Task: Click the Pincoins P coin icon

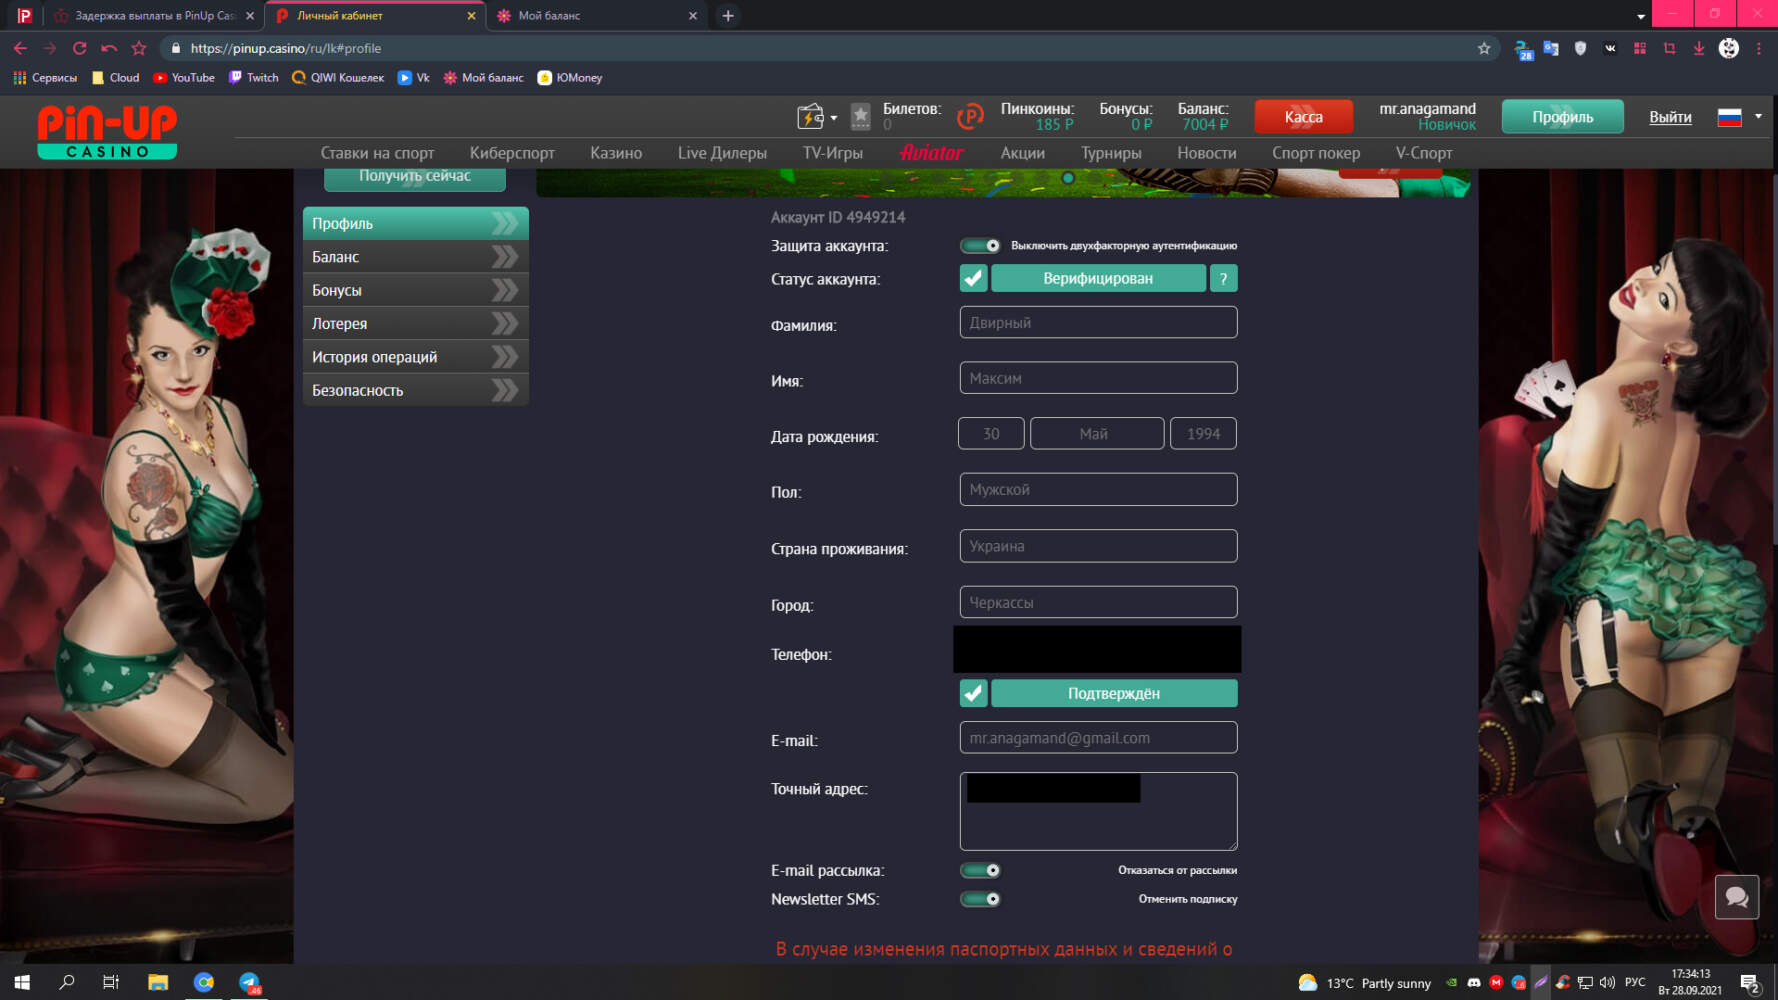Action: click(970, 117)
